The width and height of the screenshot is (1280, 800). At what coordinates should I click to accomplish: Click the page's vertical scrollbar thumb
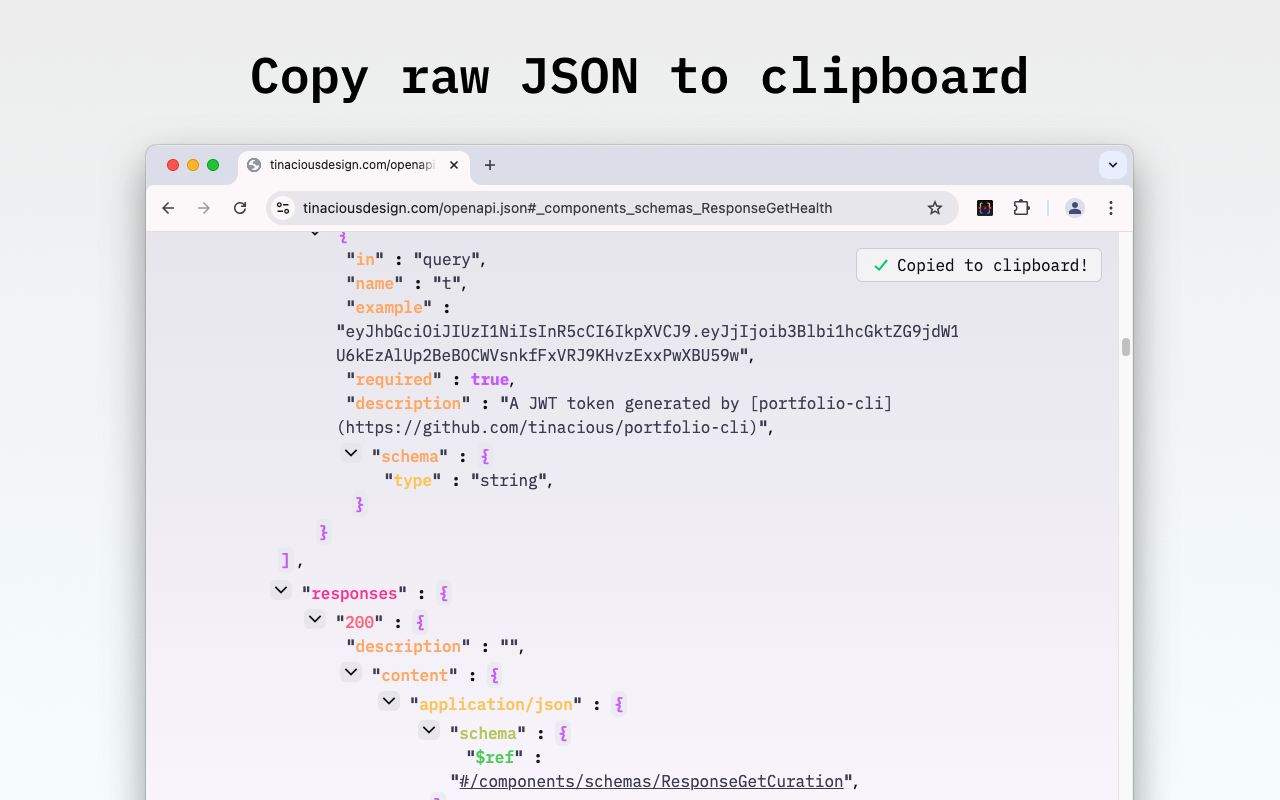click(x=1126, y=347)
